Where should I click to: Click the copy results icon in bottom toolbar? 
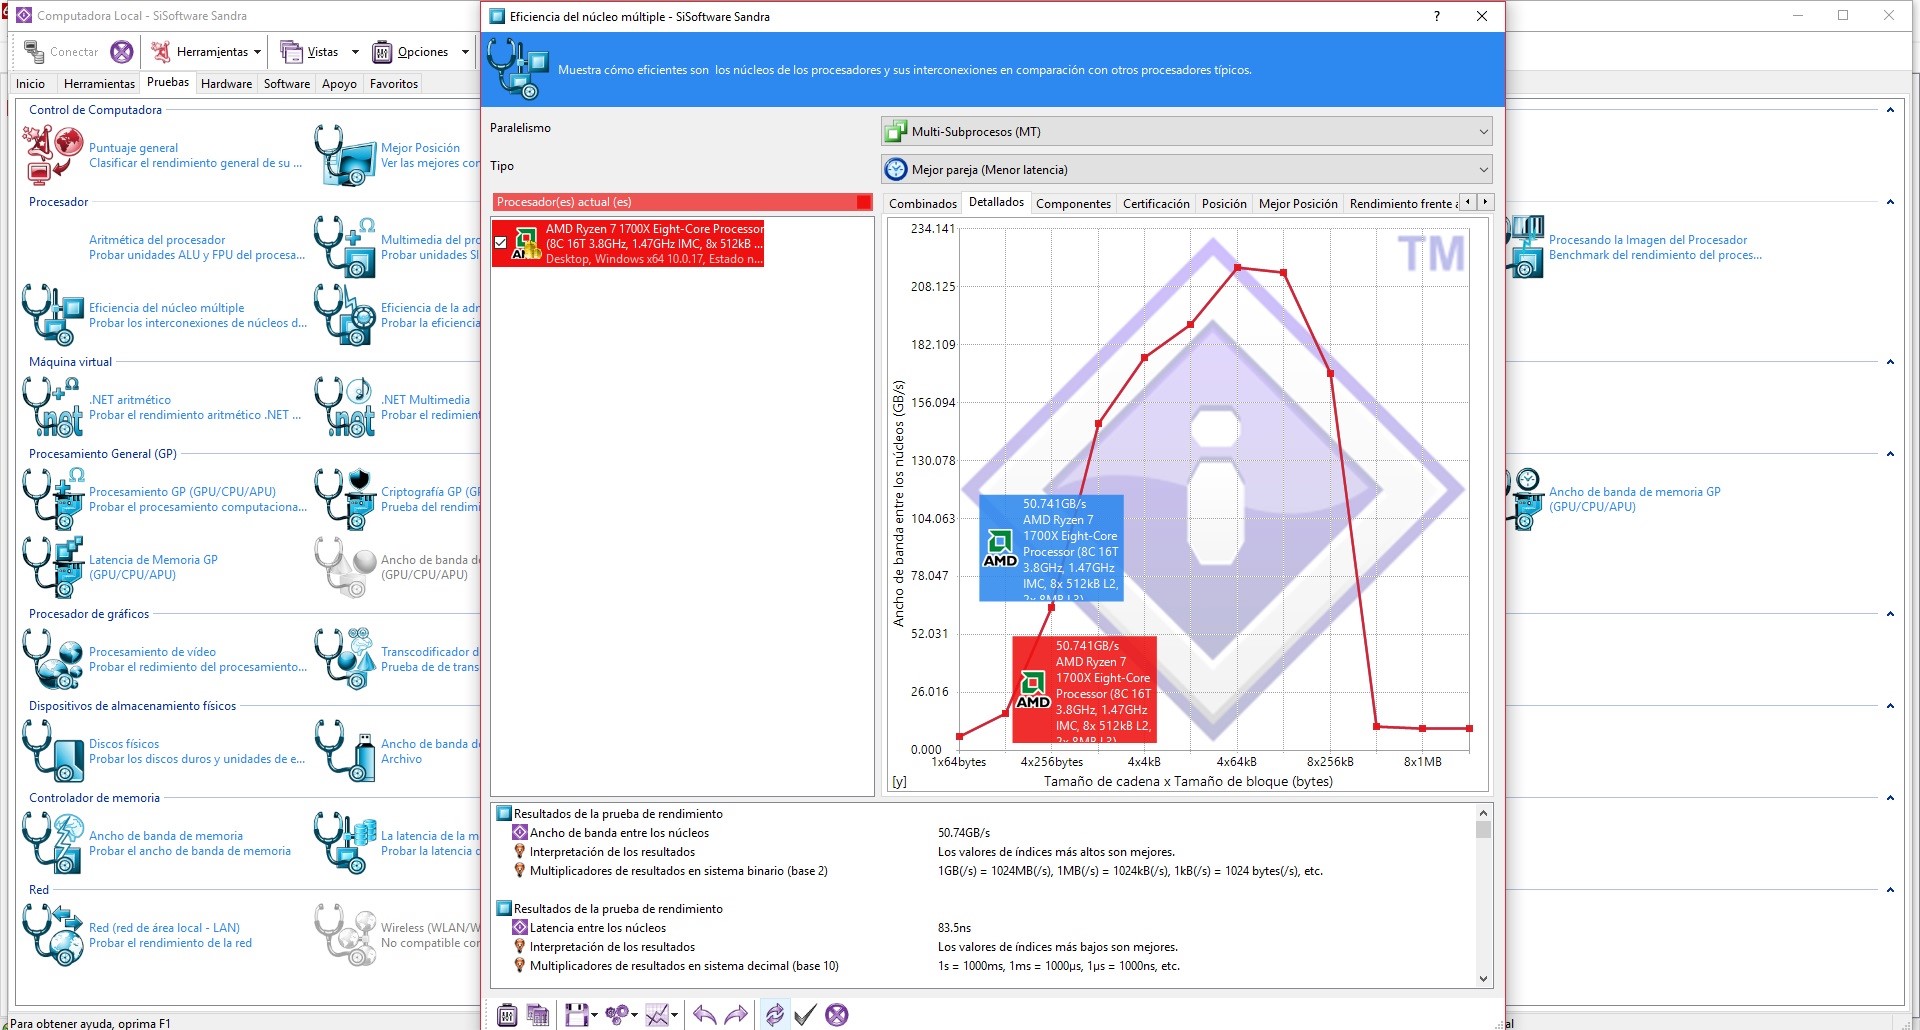pos(538,1015)
